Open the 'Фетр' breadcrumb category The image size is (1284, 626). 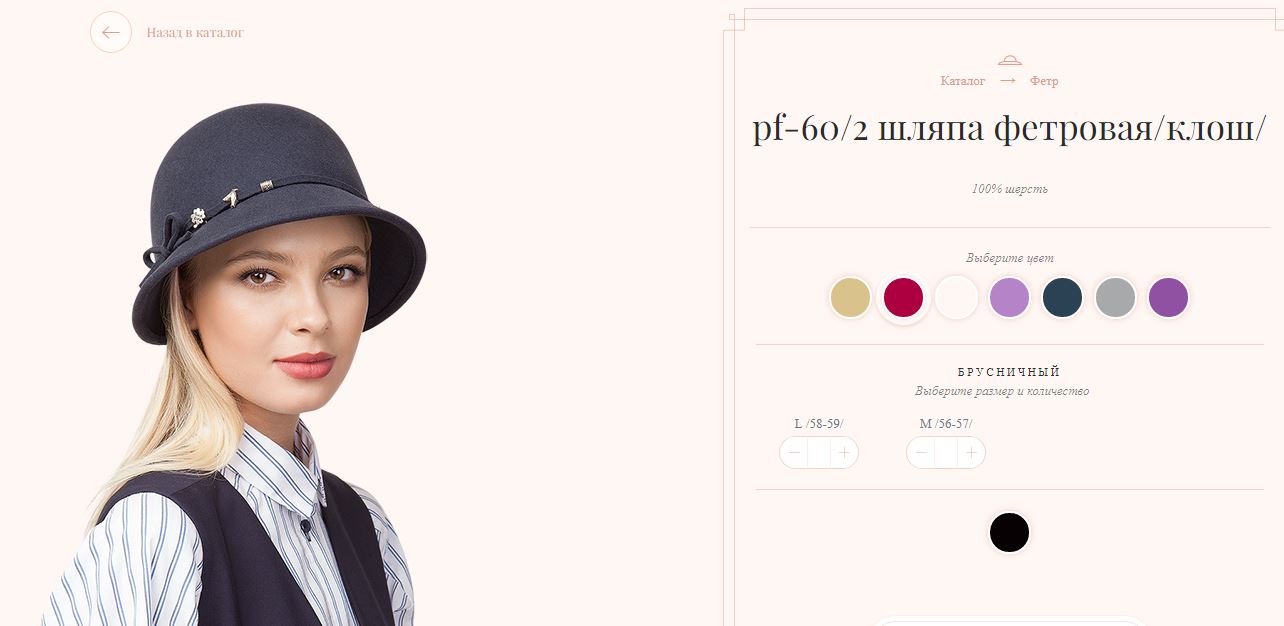click(1044, 81)
